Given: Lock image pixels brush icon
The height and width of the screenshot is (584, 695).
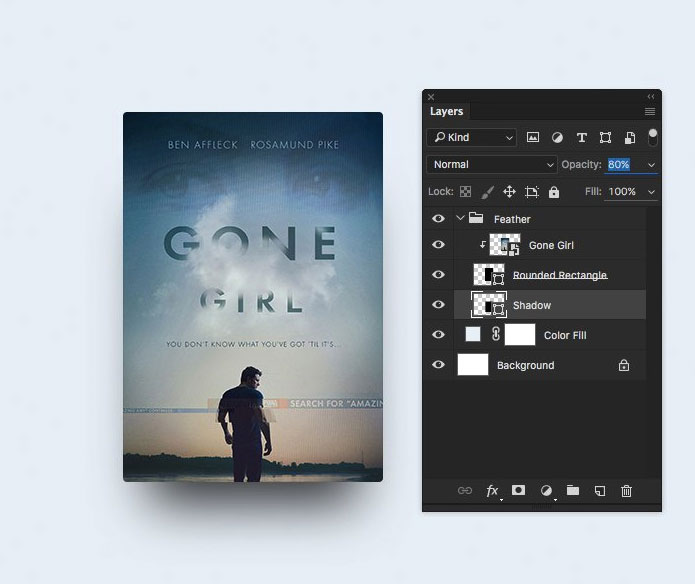Looking at the screenshot, I should click(487, 192).
